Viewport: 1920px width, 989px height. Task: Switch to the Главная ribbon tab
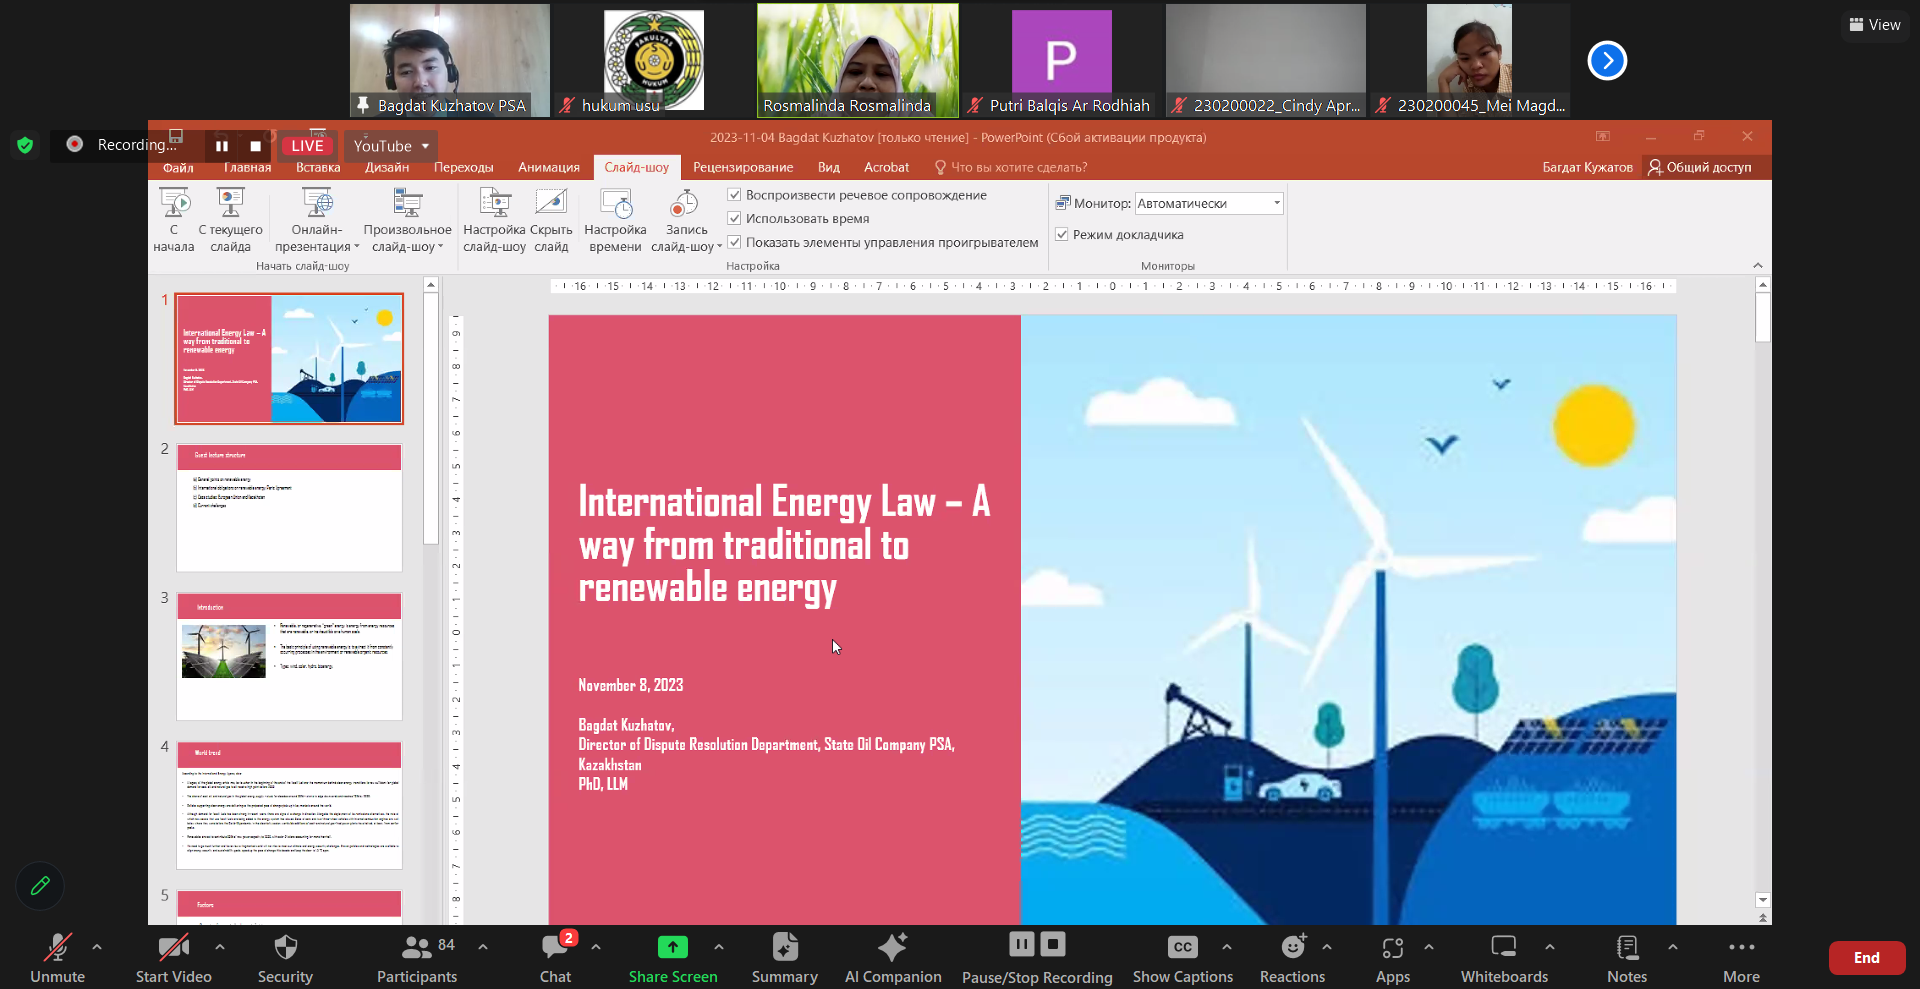[x=247, y=167]
